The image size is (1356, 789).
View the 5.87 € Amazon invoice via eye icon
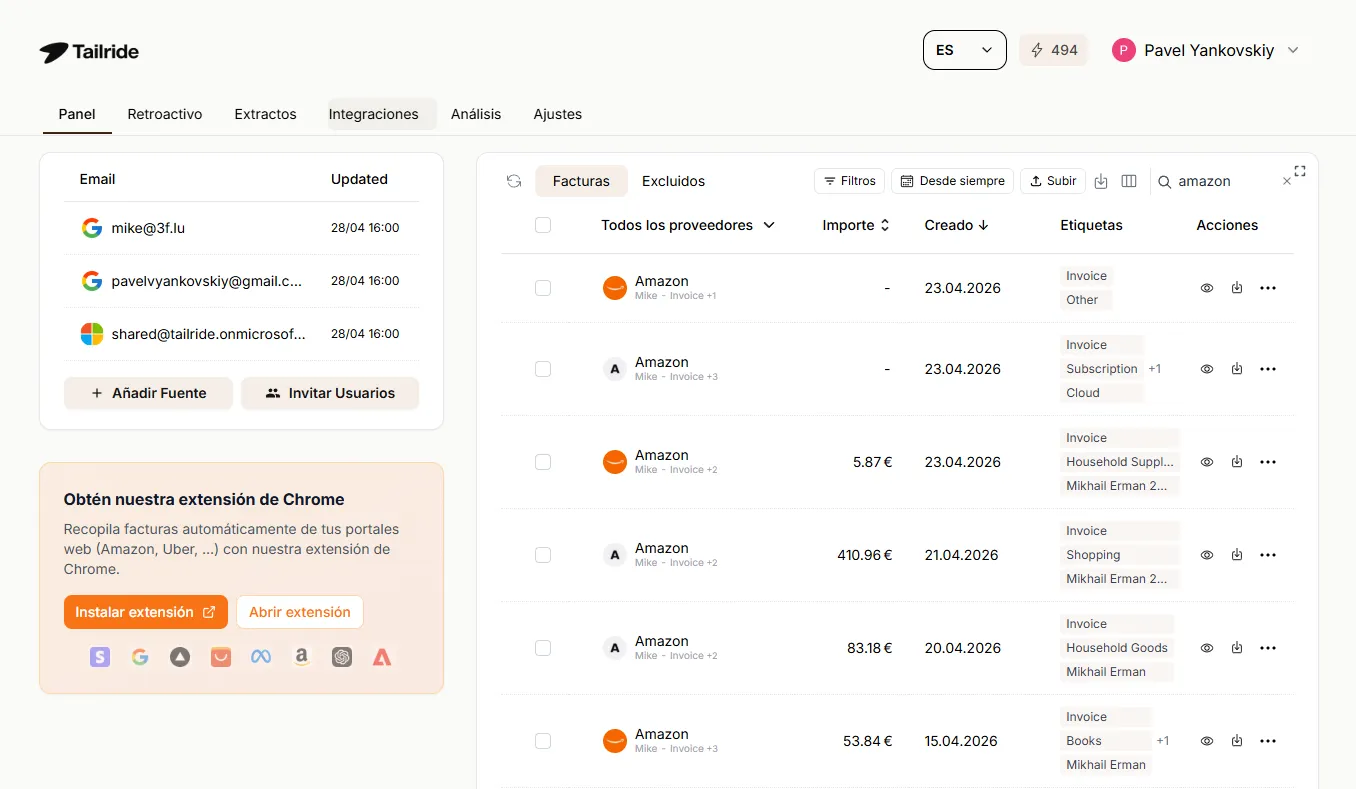[x=1207, y=462]
